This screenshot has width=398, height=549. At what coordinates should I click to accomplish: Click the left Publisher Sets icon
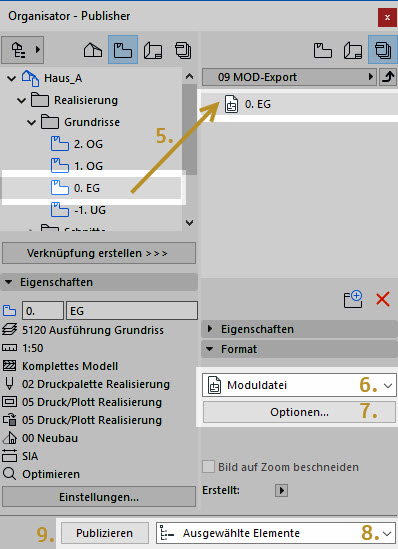click(183, 50)
